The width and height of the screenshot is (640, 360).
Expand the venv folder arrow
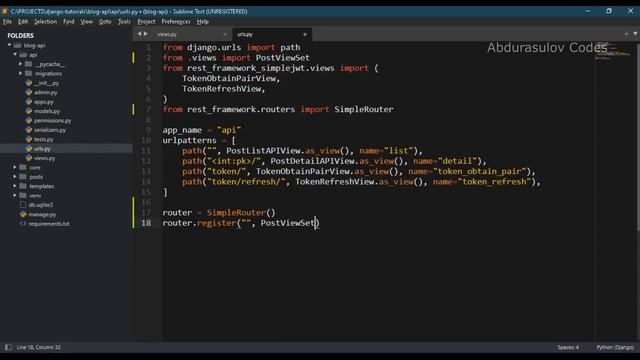click(x=15, y=196)
